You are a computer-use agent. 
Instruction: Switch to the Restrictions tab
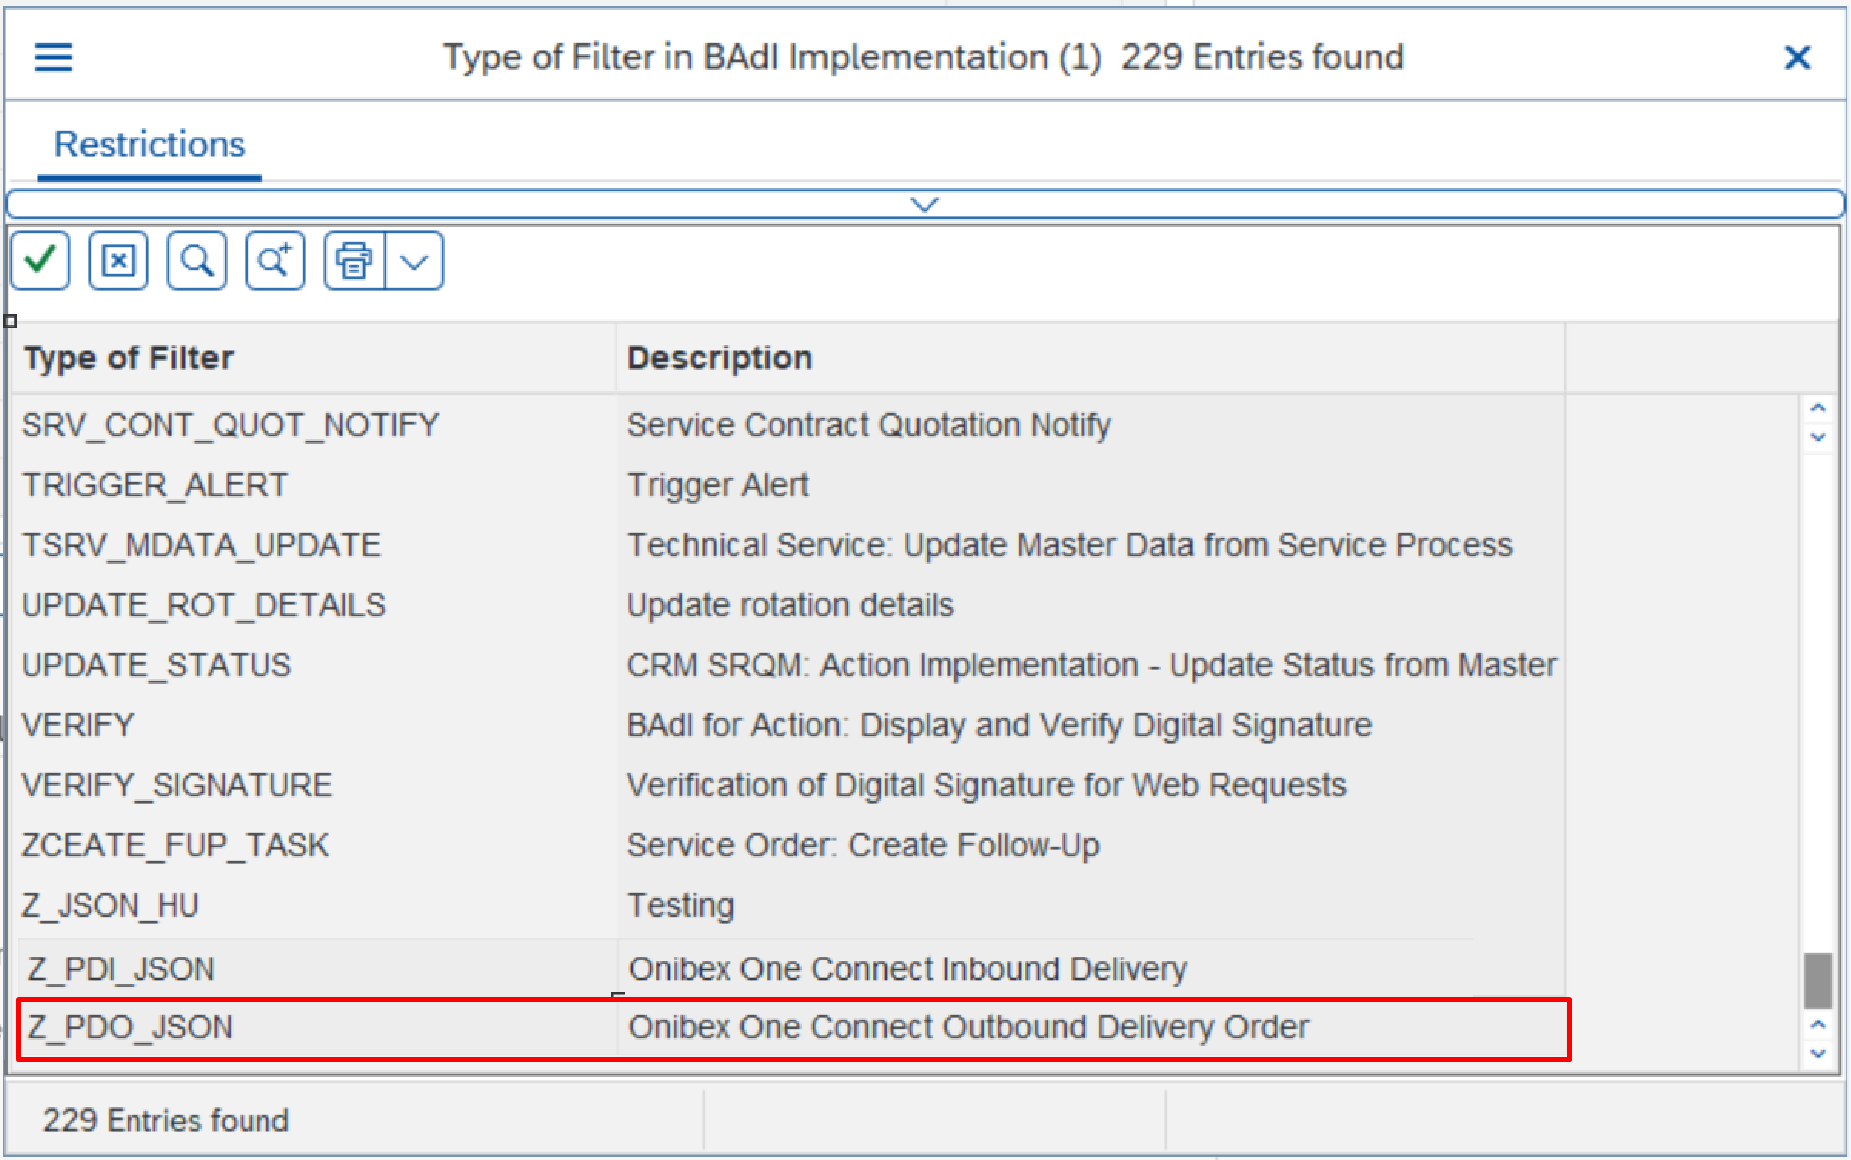149,145
